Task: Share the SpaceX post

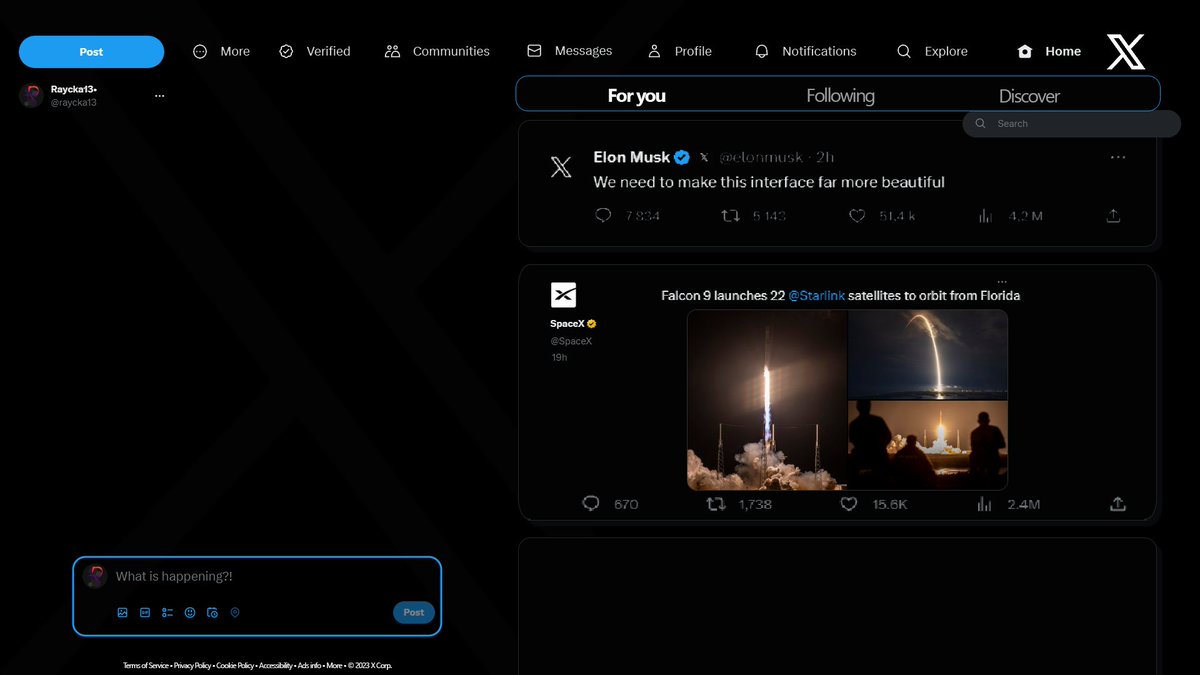Action: click(x=1118, y=504)
